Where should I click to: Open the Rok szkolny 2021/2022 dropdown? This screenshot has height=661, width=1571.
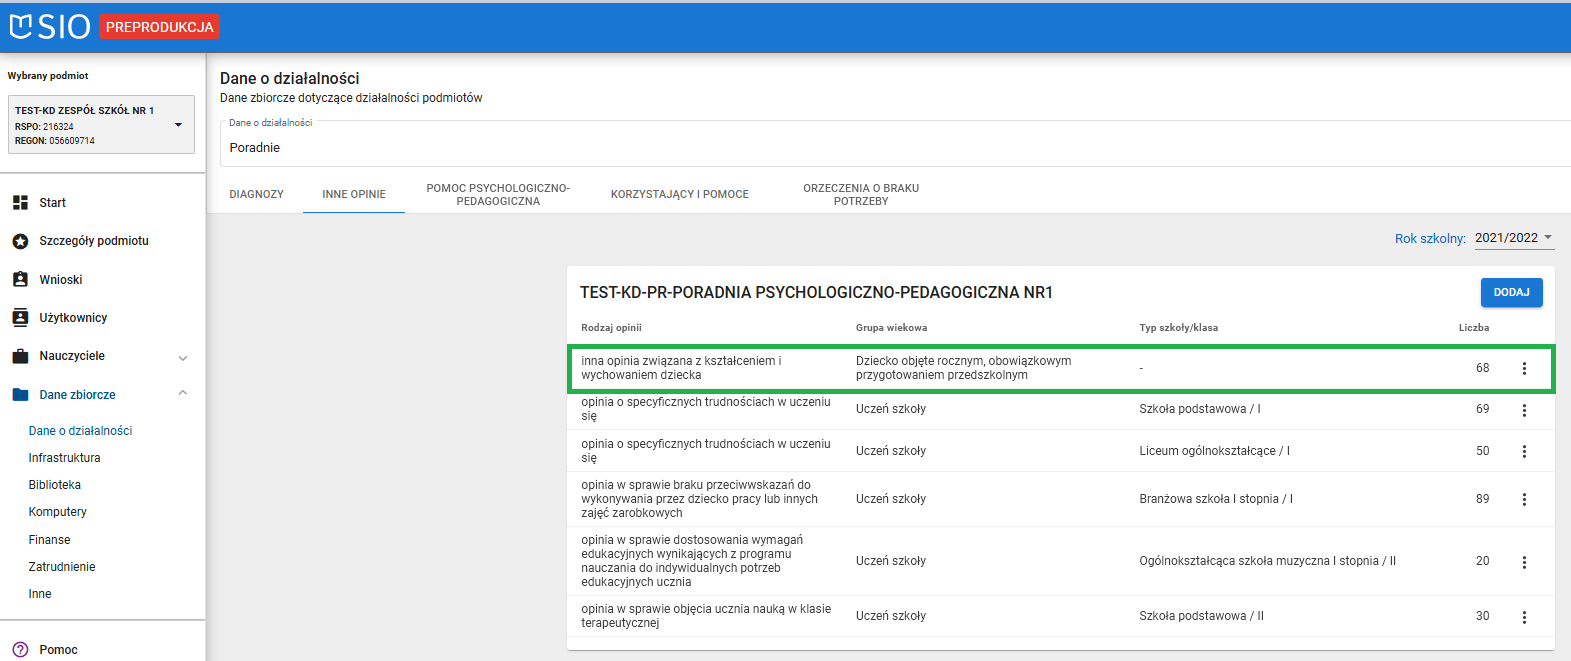click(x=1513, y=238)
